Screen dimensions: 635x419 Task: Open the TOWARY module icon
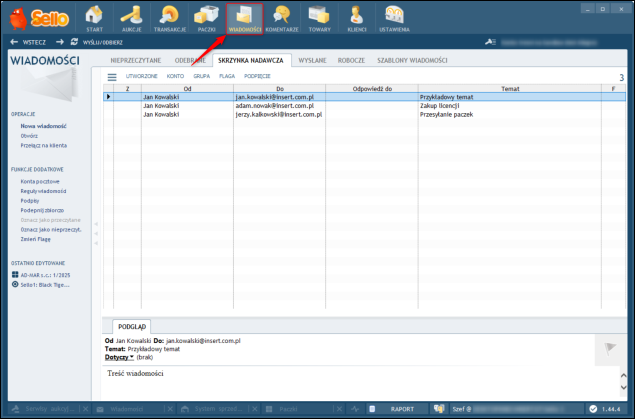320,19
